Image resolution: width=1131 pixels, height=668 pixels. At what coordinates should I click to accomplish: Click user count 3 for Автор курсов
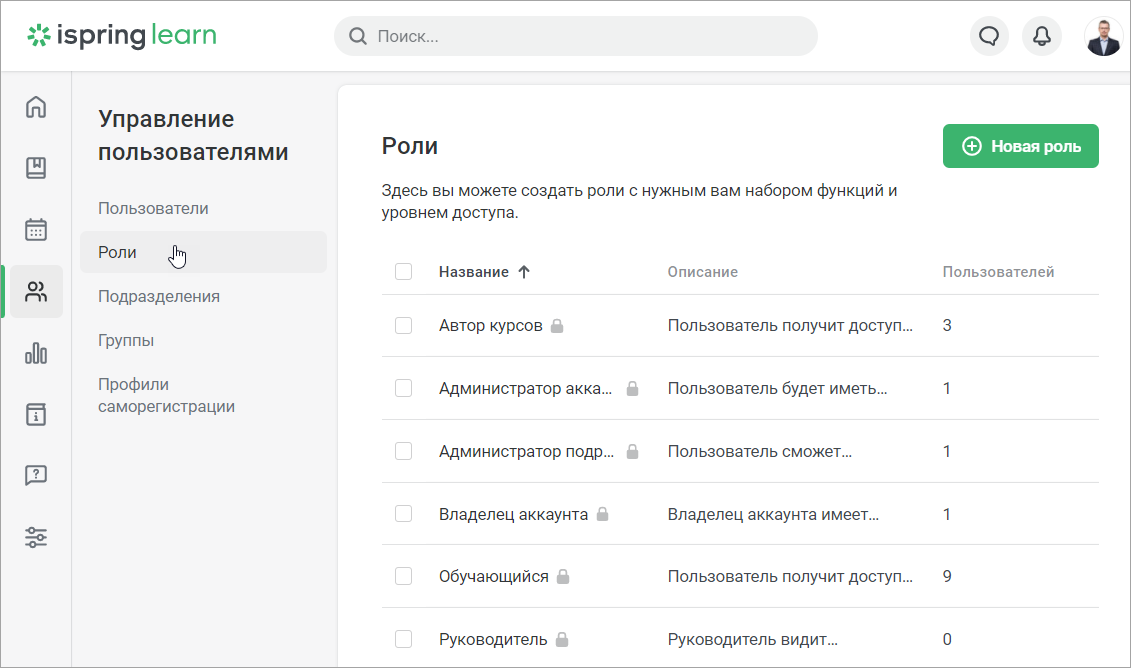pos(947,325)
